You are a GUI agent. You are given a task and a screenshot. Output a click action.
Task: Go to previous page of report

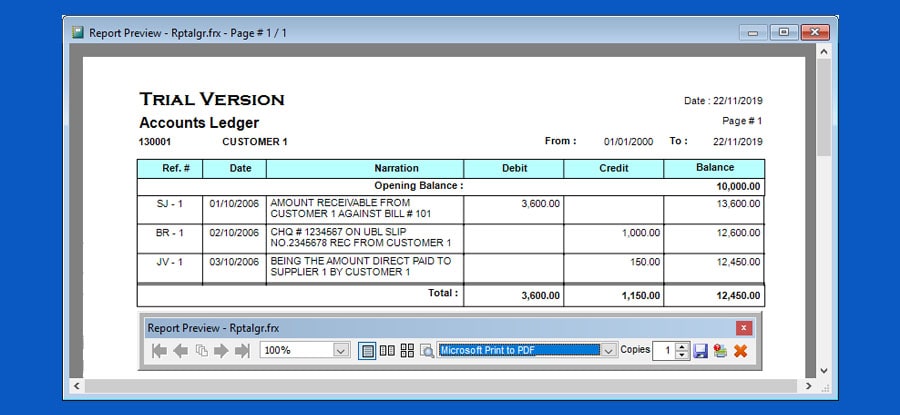point(180,351)
